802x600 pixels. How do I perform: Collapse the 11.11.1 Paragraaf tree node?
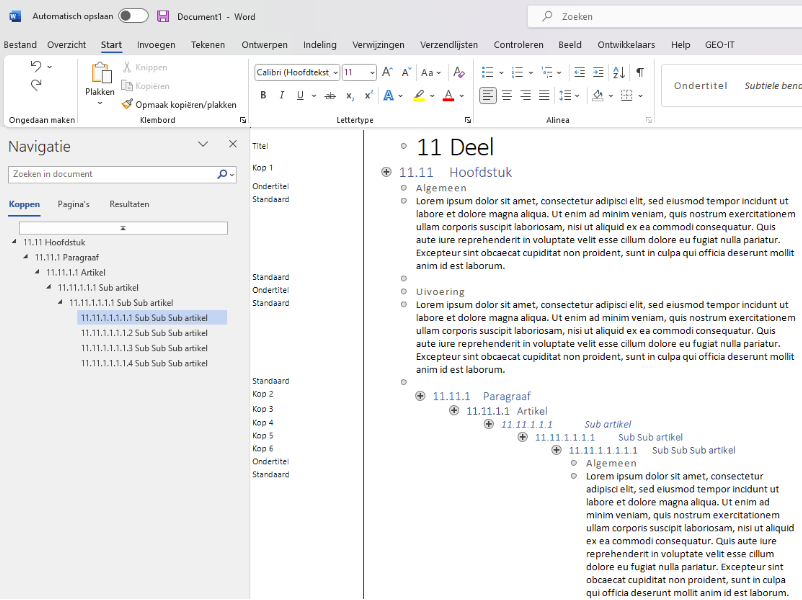[25, 257]
